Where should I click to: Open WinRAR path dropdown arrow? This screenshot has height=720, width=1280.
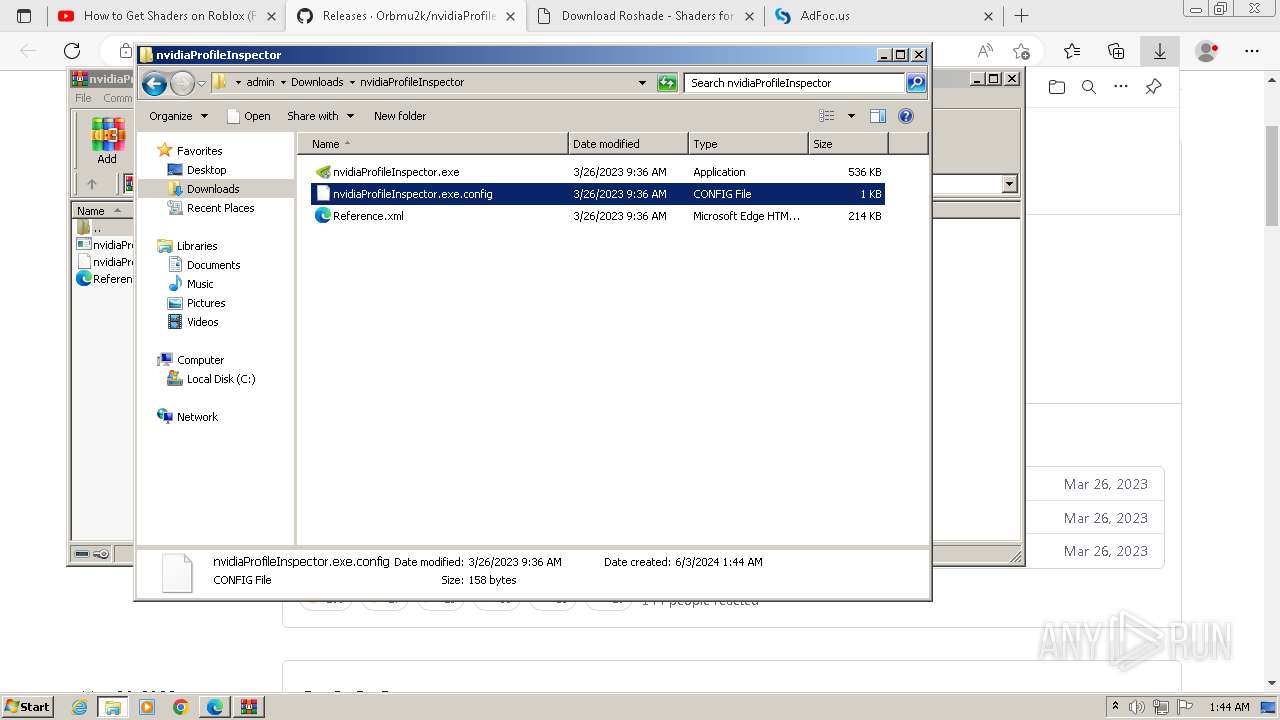coord(1009,184)
